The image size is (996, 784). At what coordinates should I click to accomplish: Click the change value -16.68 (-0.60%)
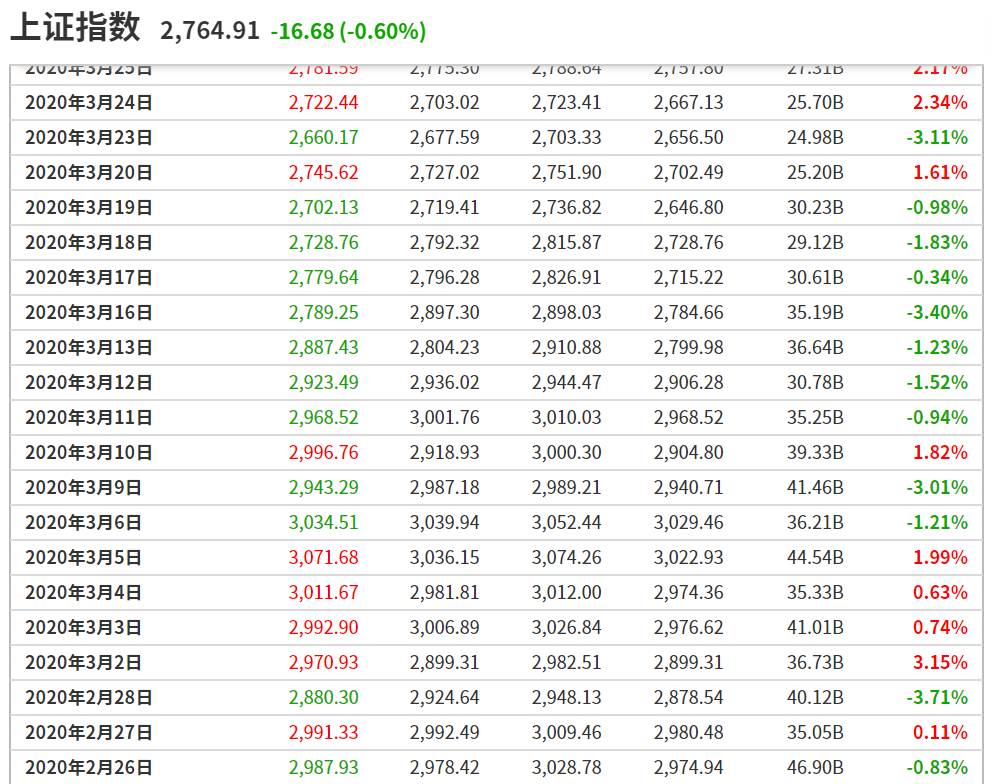[x=348, y=31]
